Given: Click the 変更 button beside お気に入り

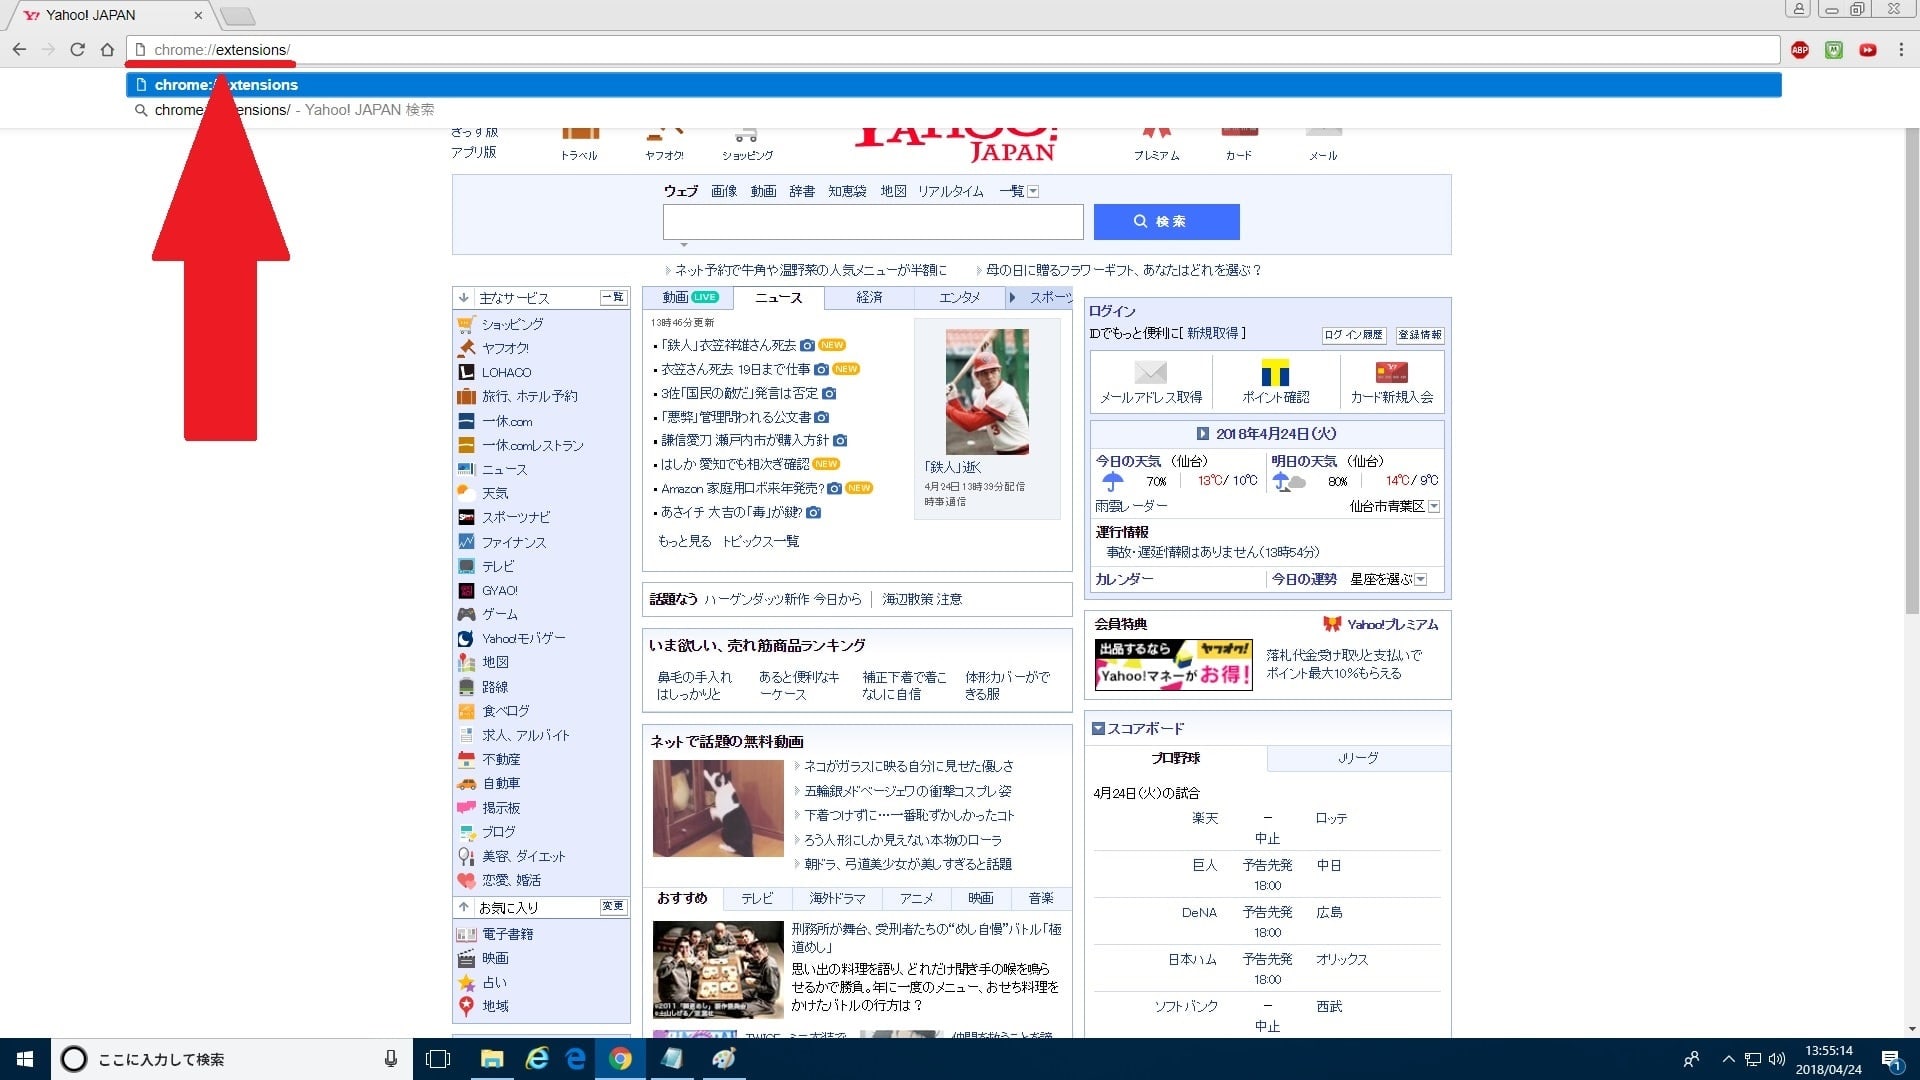Looking at the screenshot, I should [612, 906].
